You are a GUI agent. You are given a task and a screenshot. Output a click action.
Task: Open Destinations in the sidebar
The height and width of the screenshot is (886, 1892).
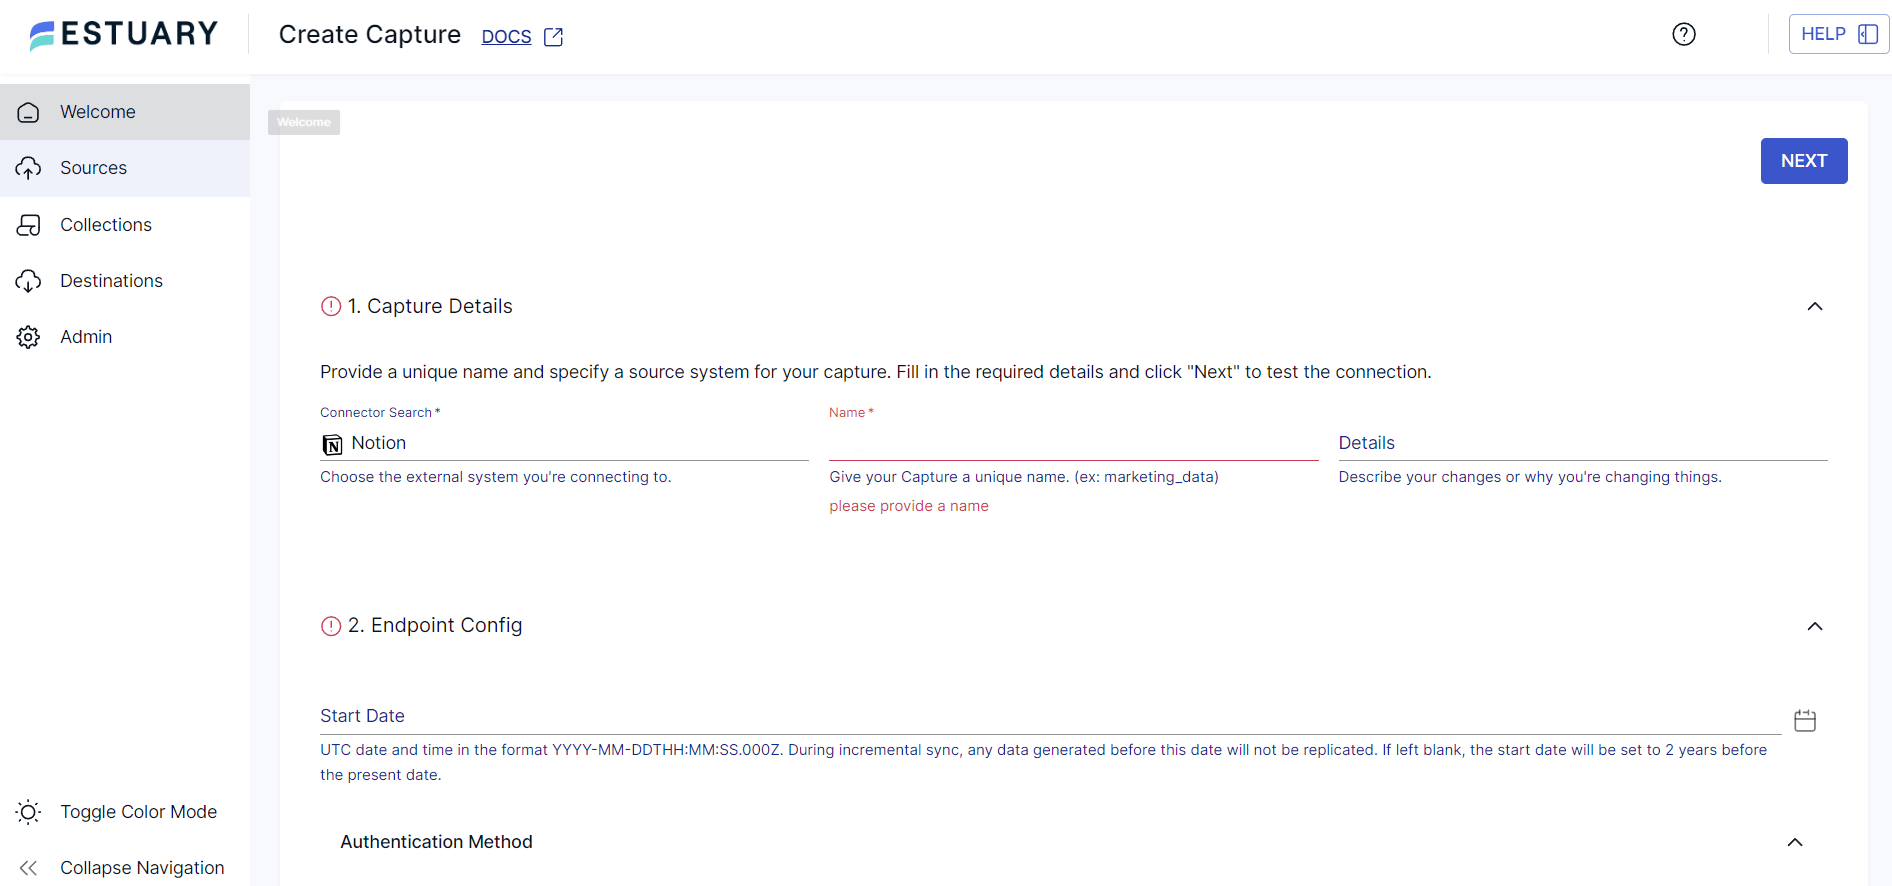tap(125, 281)
